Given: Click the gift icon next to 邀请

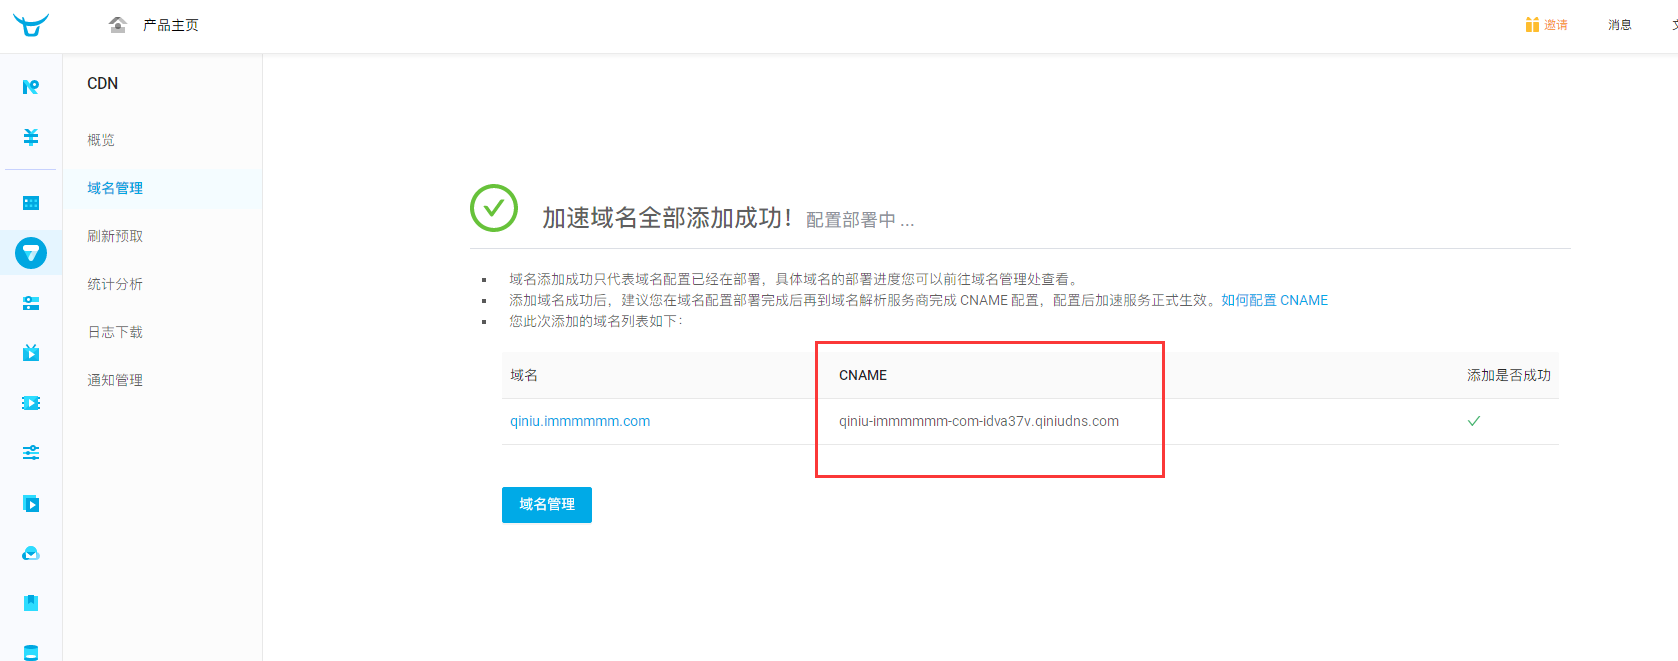Looking at the screenshot, I should click(x=1532, y=24).
